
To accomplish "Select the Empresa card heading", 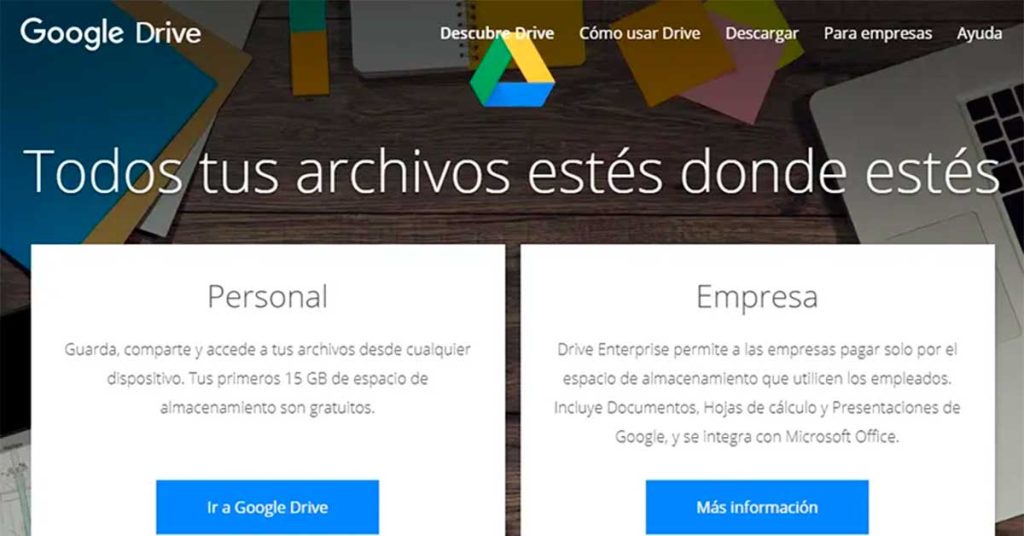I will coord(757,297).
